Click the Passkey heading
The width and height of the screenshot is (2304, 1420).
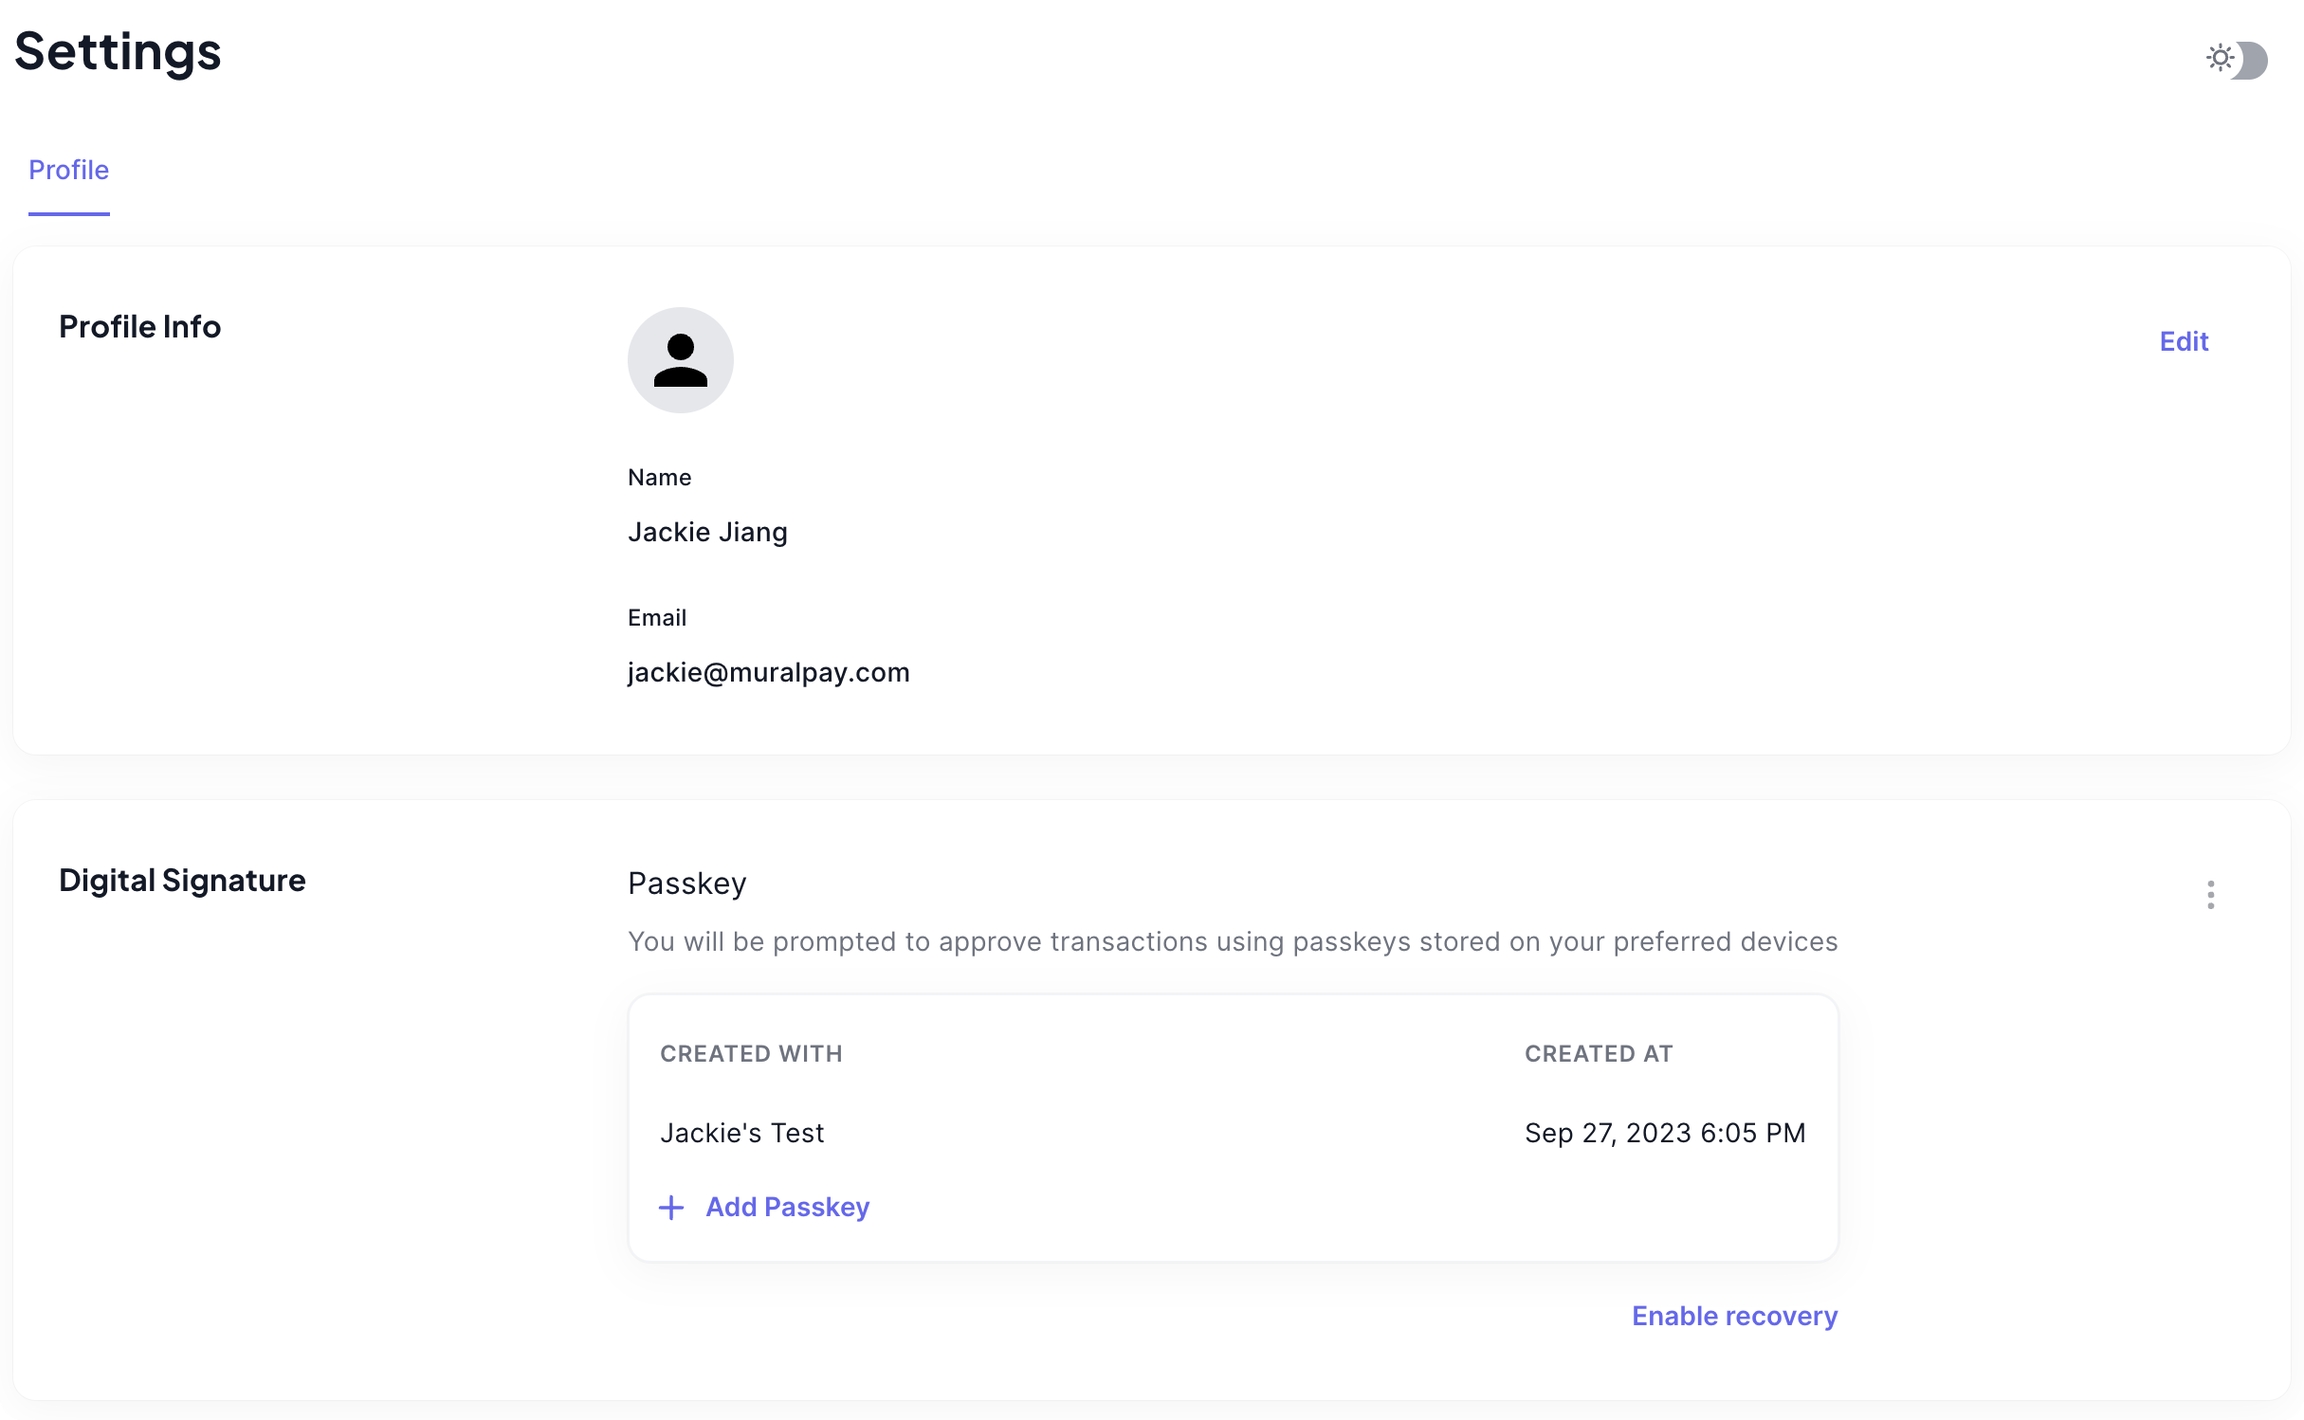(x=687, y=883)
